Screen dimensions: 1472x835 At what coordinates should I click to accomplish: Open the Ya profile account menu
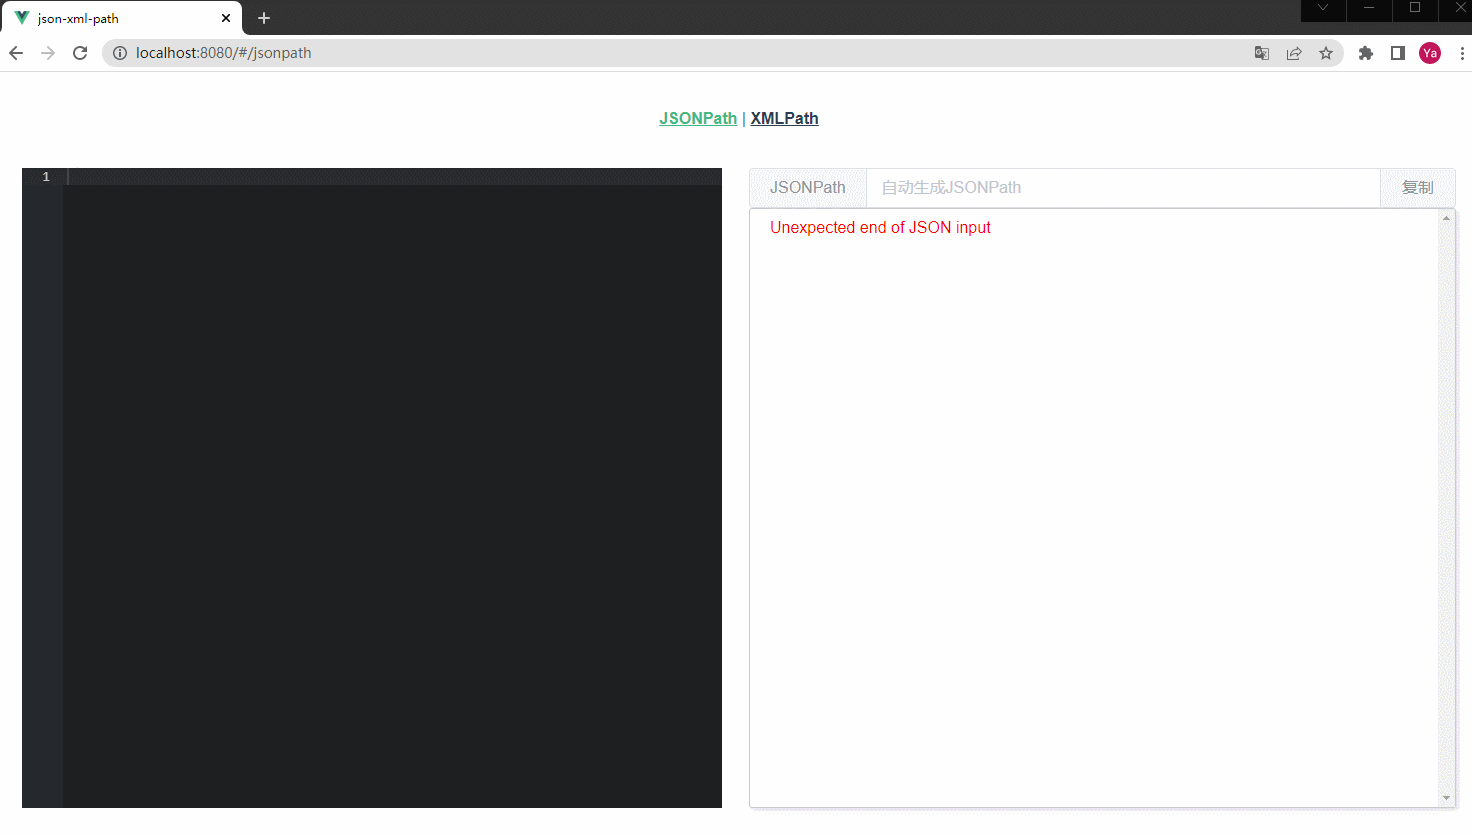coord(1430,53)
